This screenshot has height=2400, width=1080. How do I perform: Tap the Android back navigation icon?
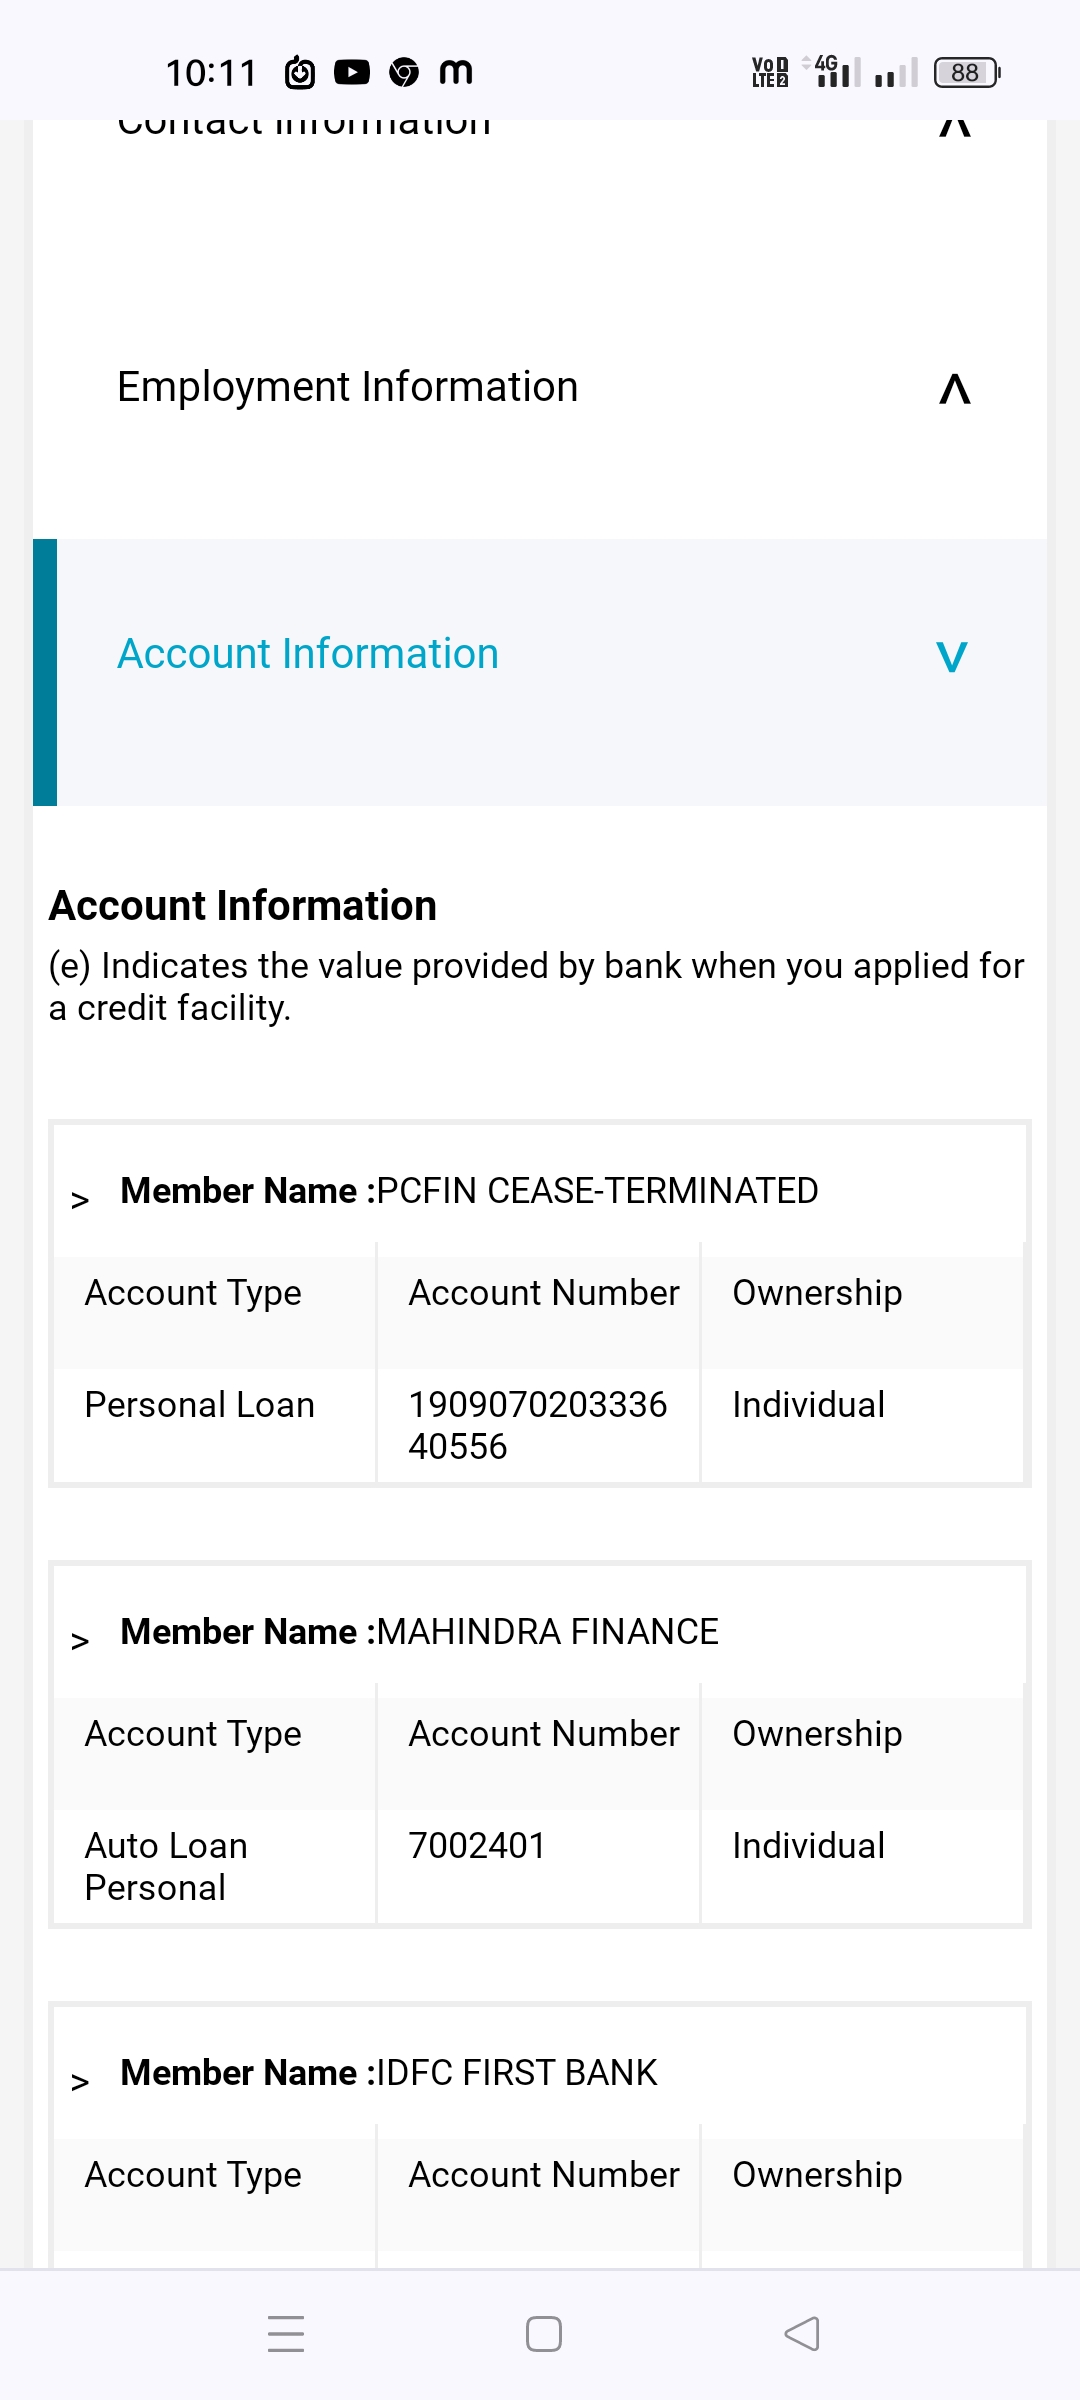click(x=802, y=2334)
